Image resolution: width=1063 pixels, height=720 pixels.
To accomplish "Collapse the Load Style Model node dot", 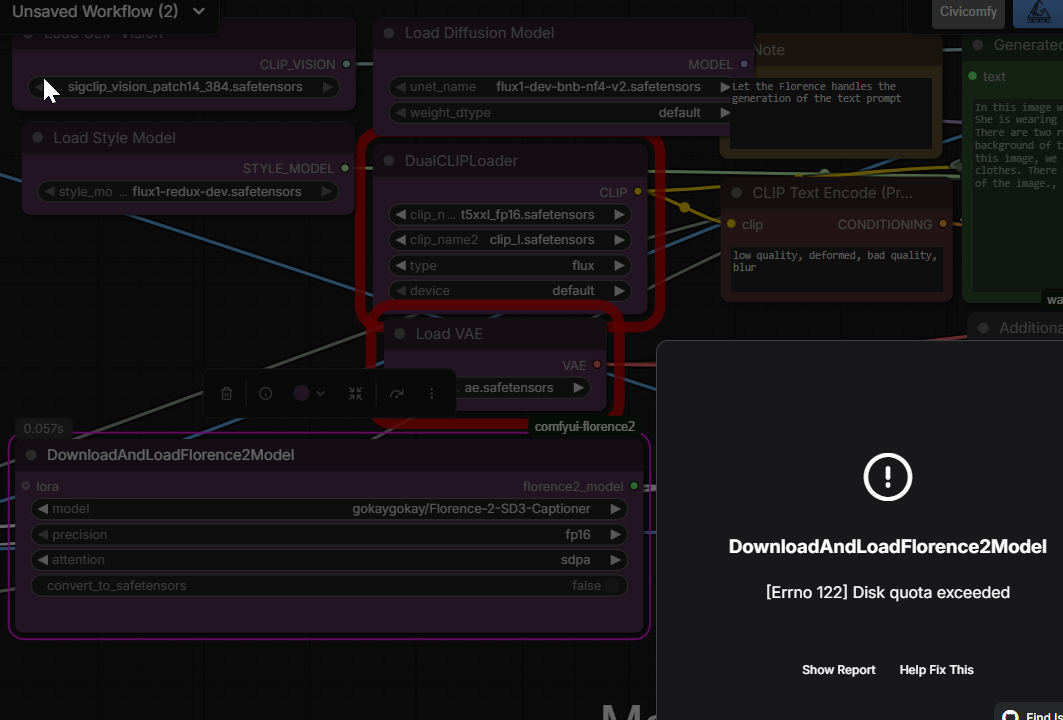I will tap(38, 138).
